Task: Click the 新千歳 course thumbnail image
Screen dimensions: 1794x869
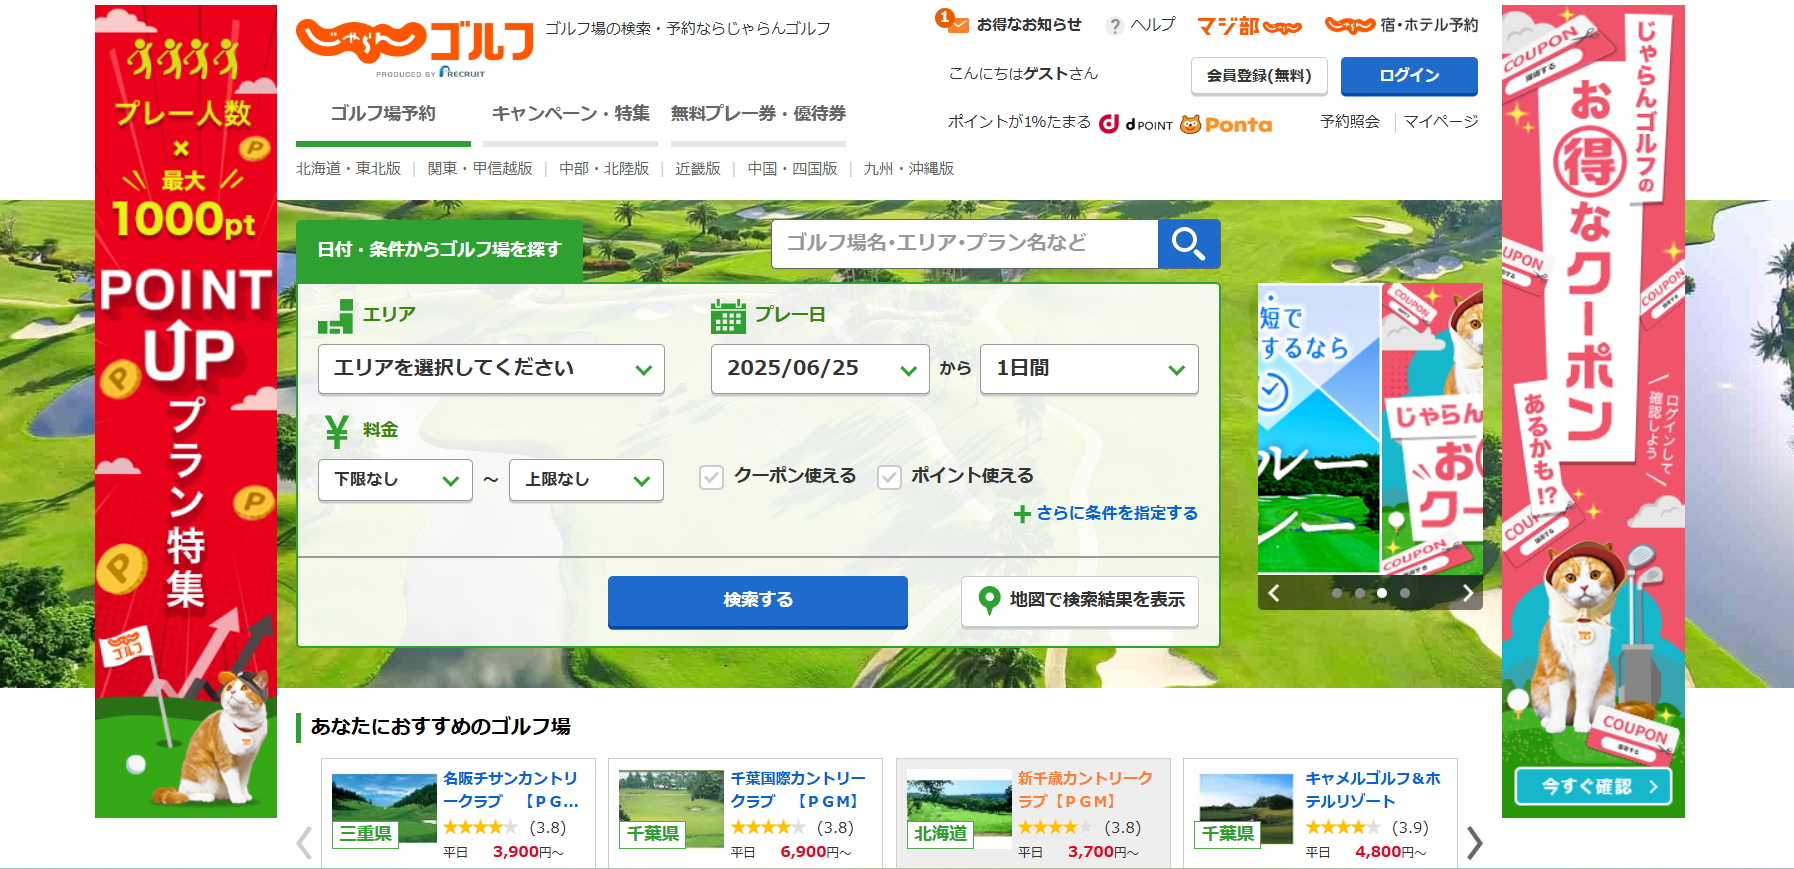Action: coord(959,810)
